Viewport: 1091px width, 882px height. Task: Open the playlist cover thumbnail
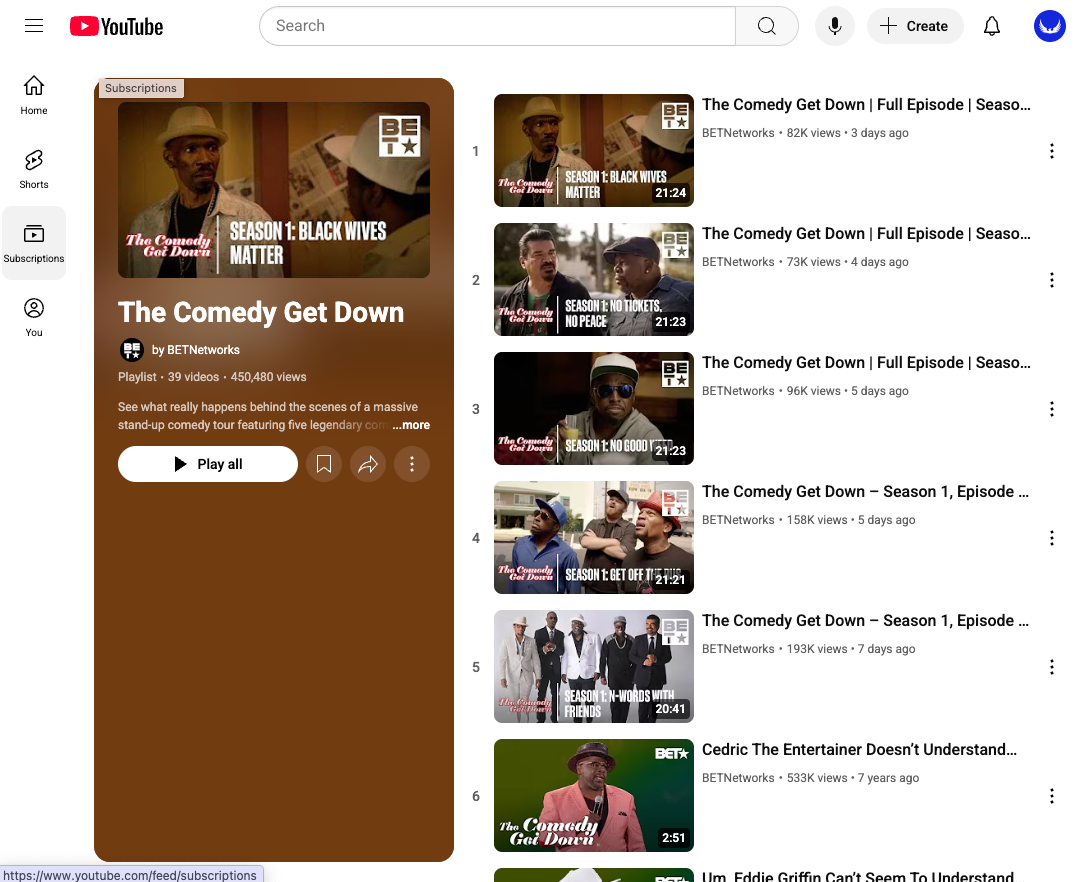point(273,190)
